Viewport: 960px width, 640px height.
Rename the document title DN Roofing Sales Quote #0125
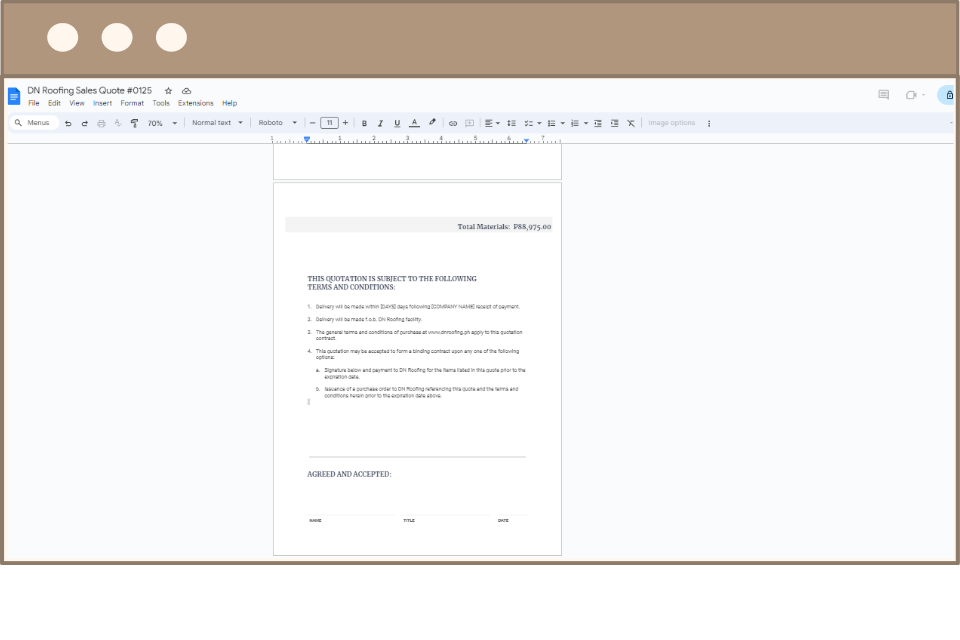(x=89, y=90)
